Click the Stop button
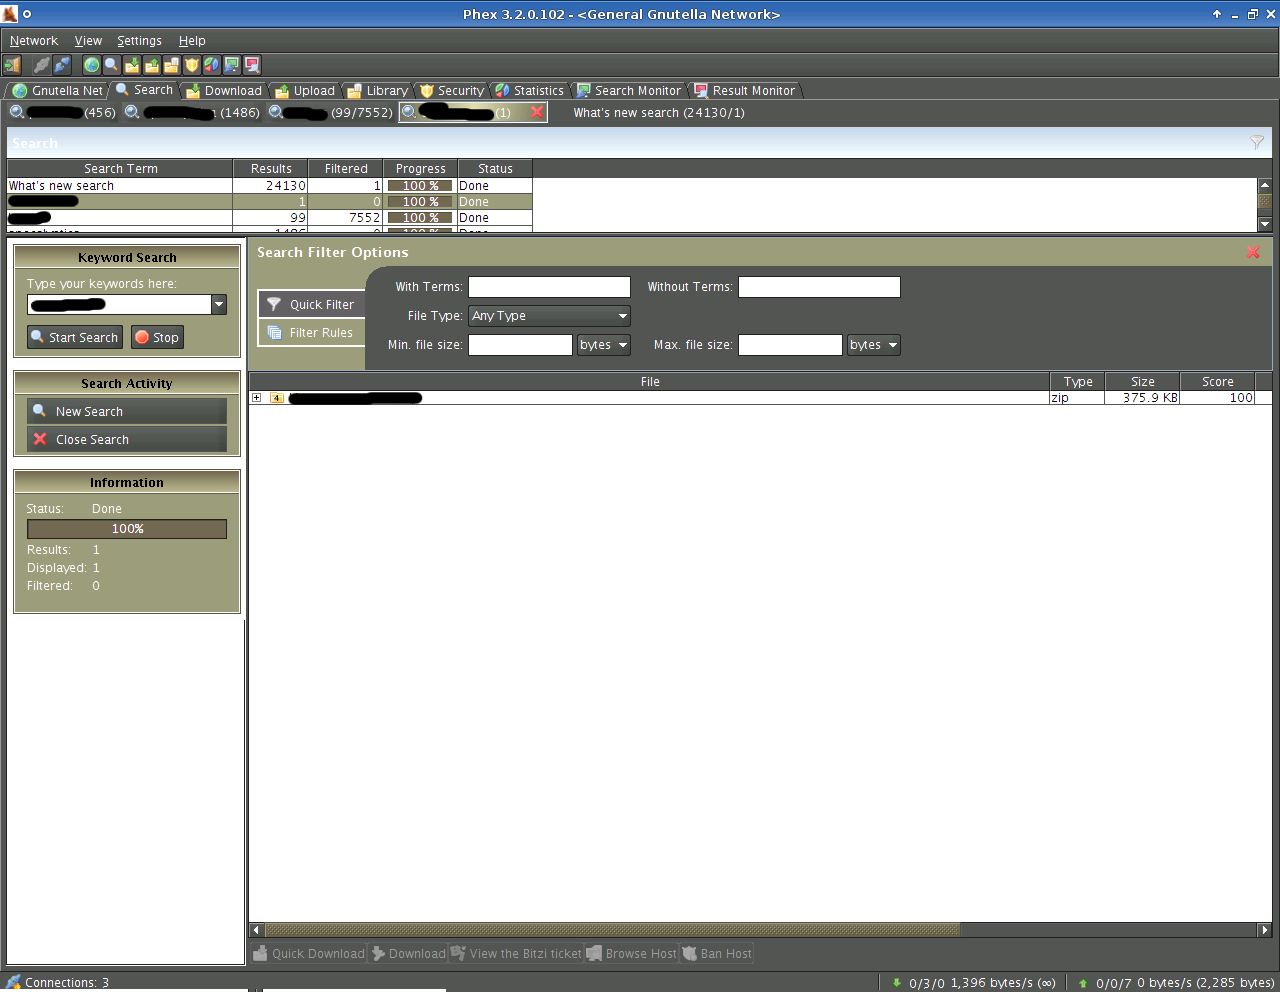The height and width of the screenshot is (992, 1280). point(157,337)
